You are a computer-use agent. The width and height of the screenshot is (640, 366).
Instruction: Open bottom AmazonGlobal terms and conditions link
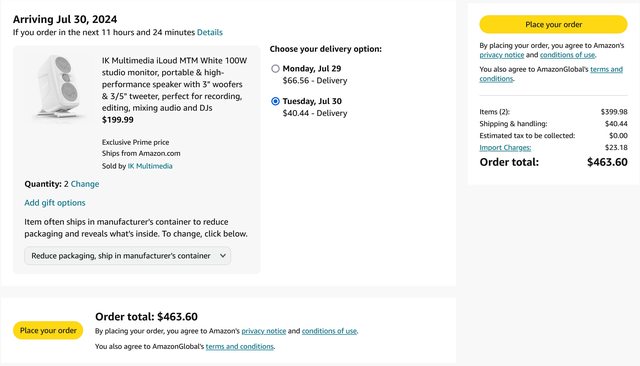240,346
